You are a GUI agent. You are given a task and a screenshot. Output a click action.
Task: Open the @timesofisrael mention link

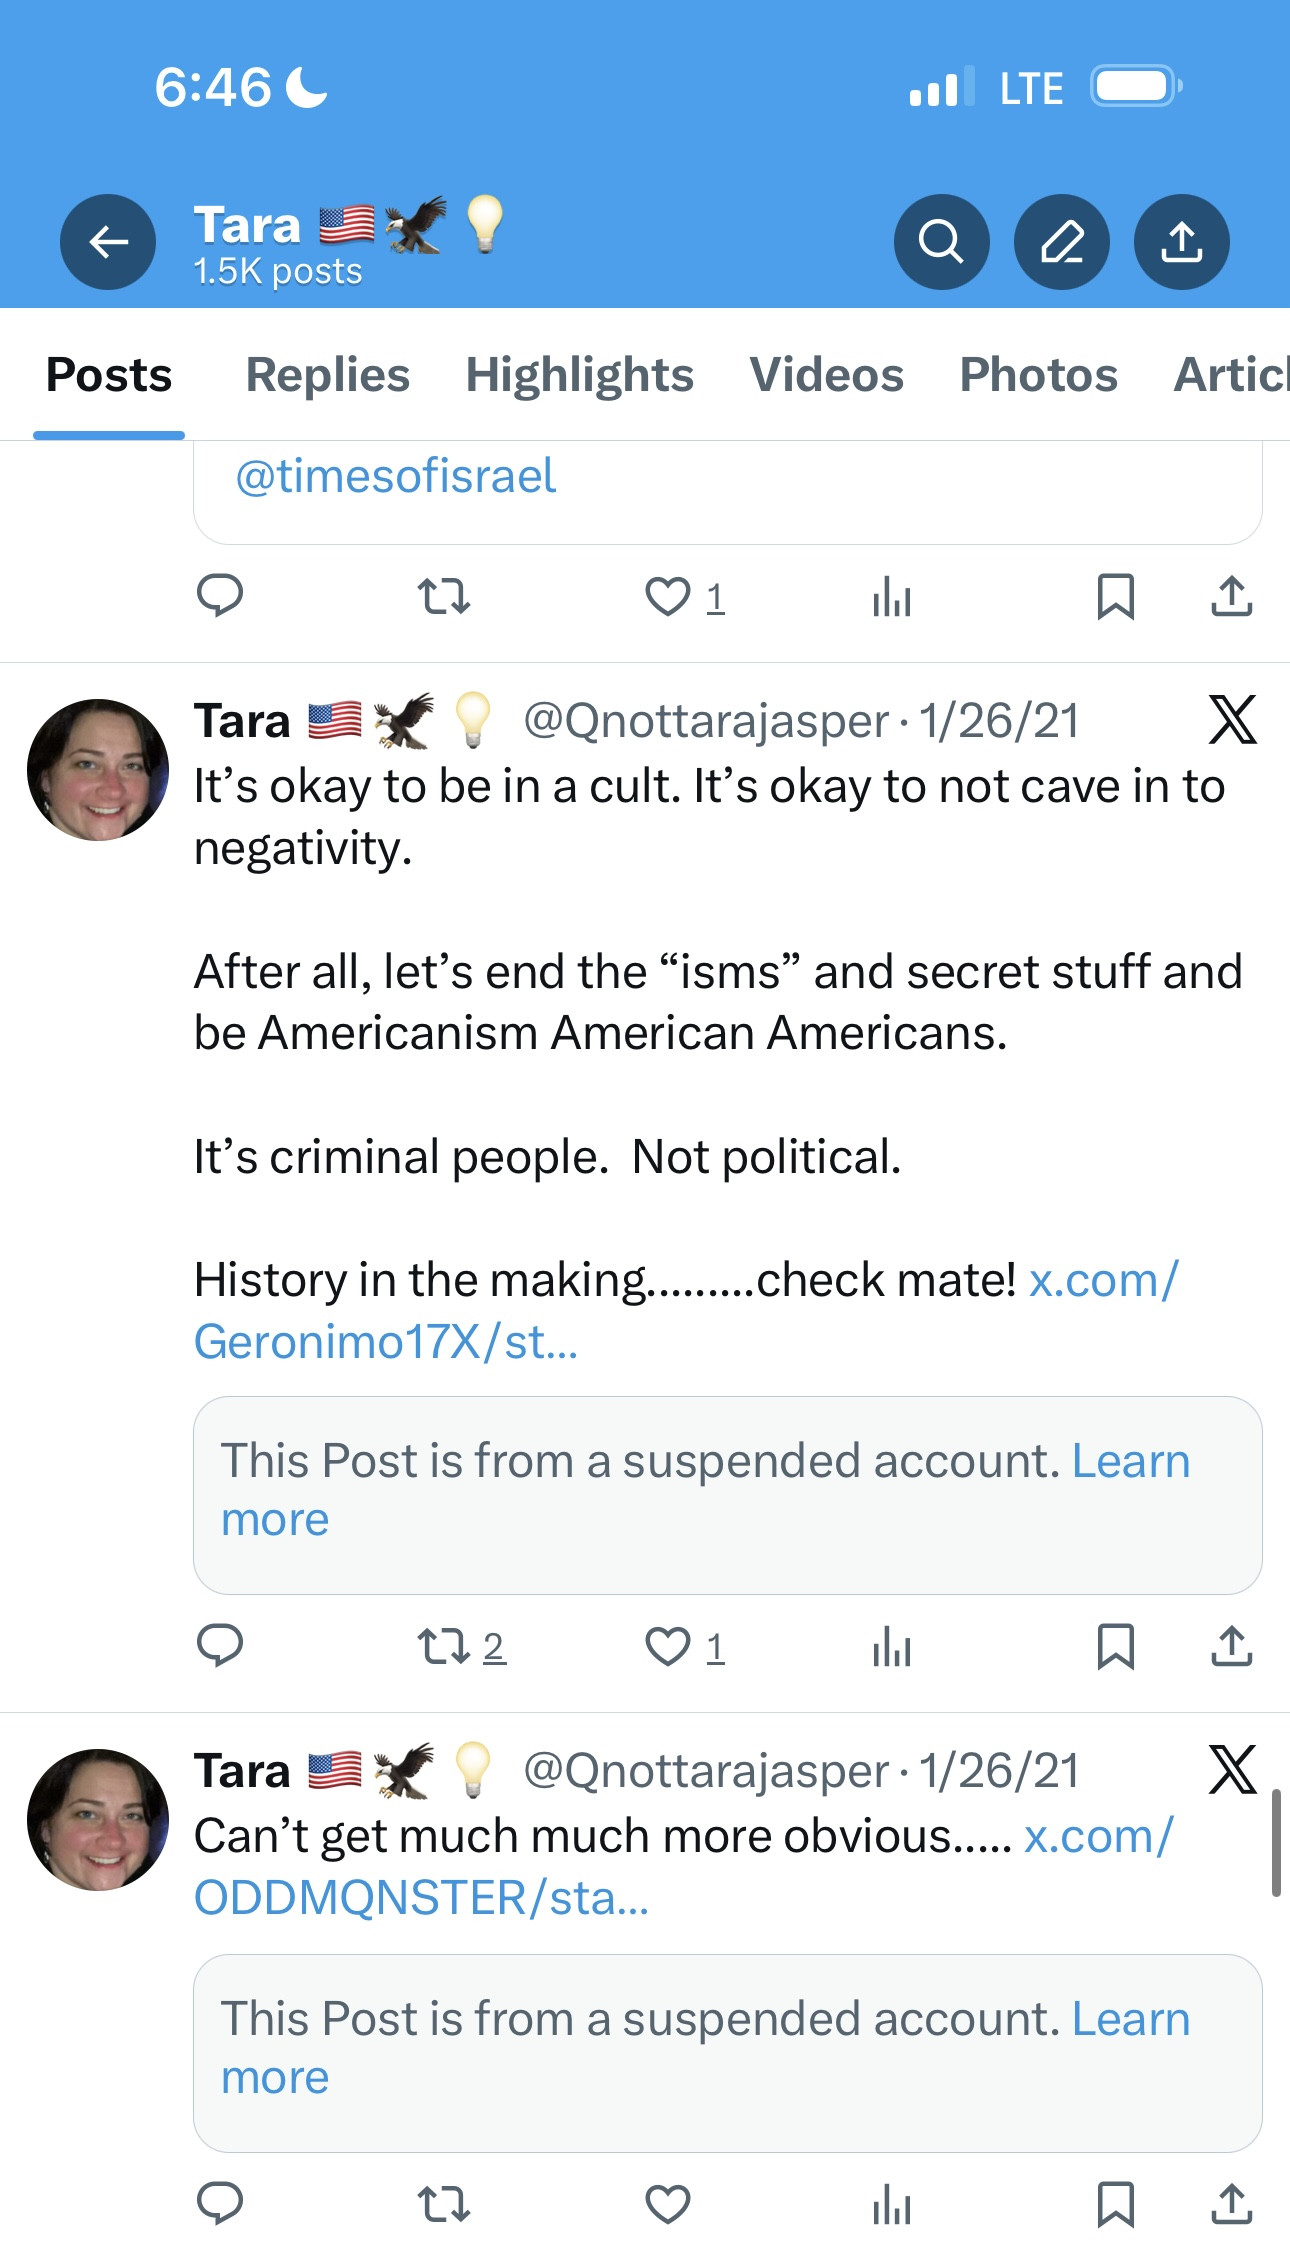[x=395, y=476]
